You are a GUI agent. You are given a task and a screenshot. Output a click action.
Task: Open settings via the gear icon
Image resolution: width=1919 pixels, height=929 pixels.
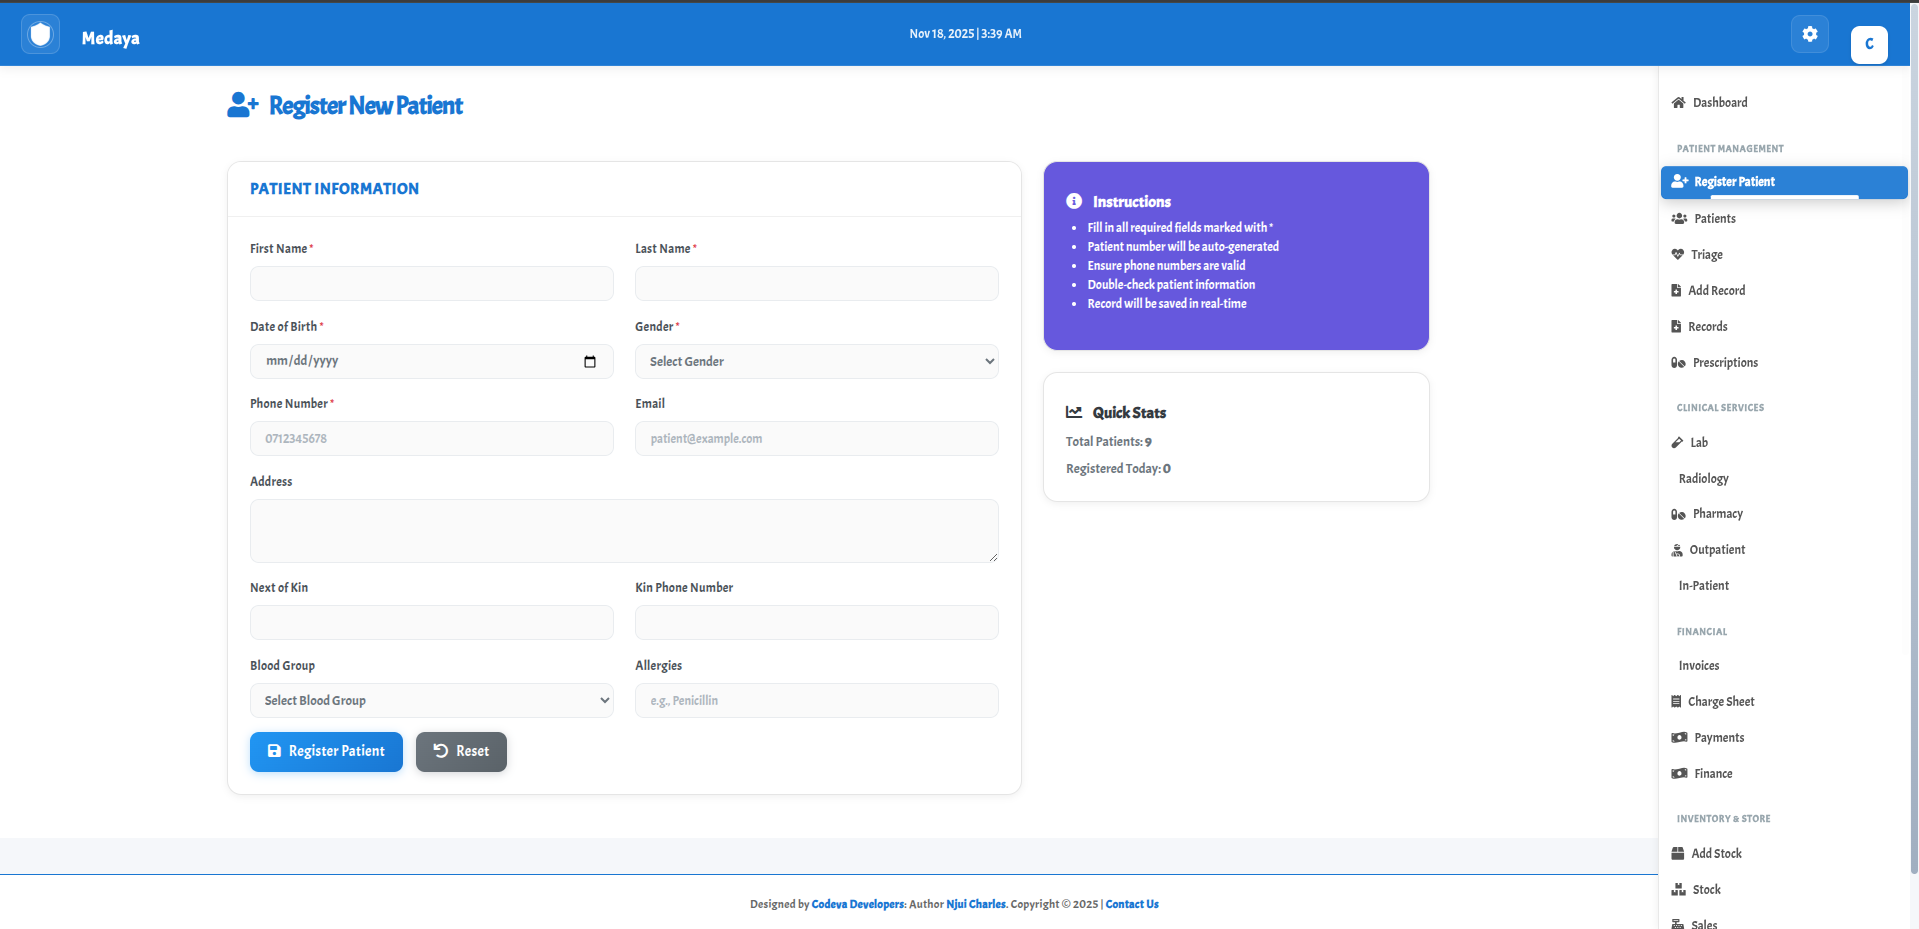pyautogui.click(x=1809, y=34)
